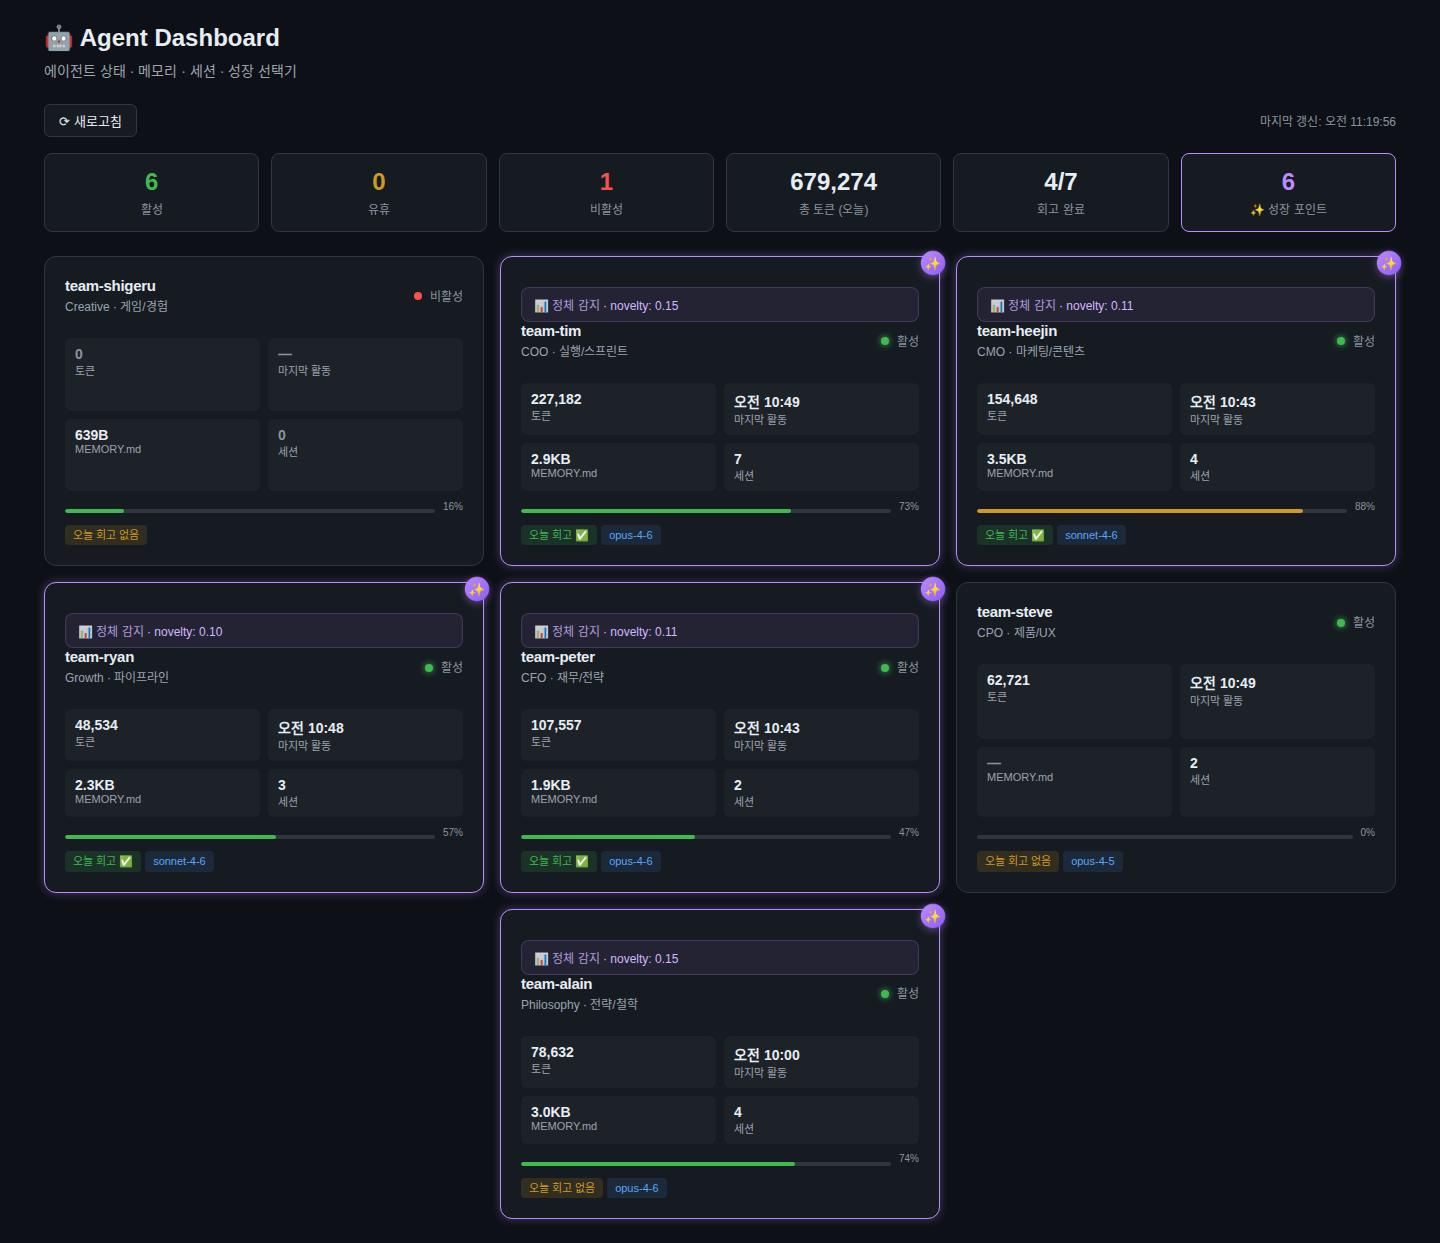Image resolution: width=1440 pixels, height=1243 pixels.
Task: Click the sparkle badge on team-ryan card
Action: click(x=476, y=589)
